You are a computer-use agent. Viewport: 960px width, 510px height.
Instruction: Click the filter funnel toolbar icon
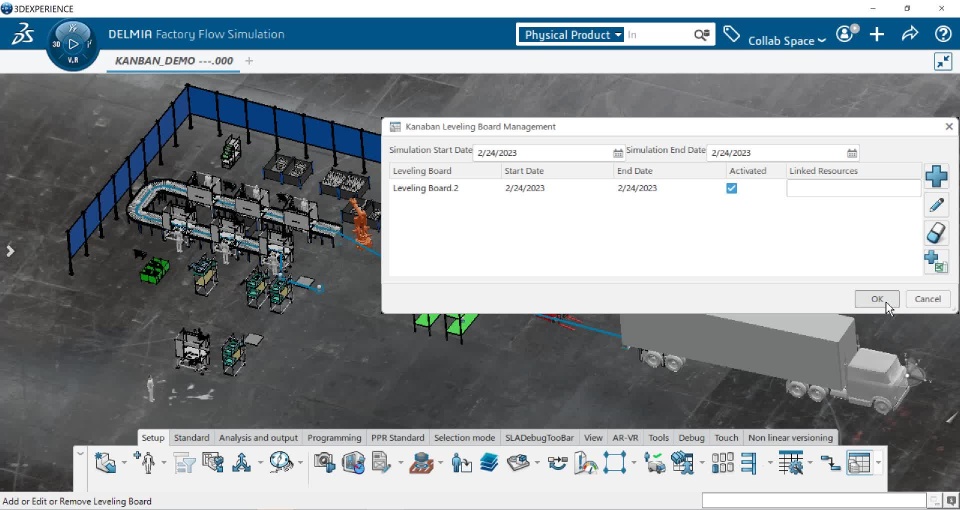point(184,462)
